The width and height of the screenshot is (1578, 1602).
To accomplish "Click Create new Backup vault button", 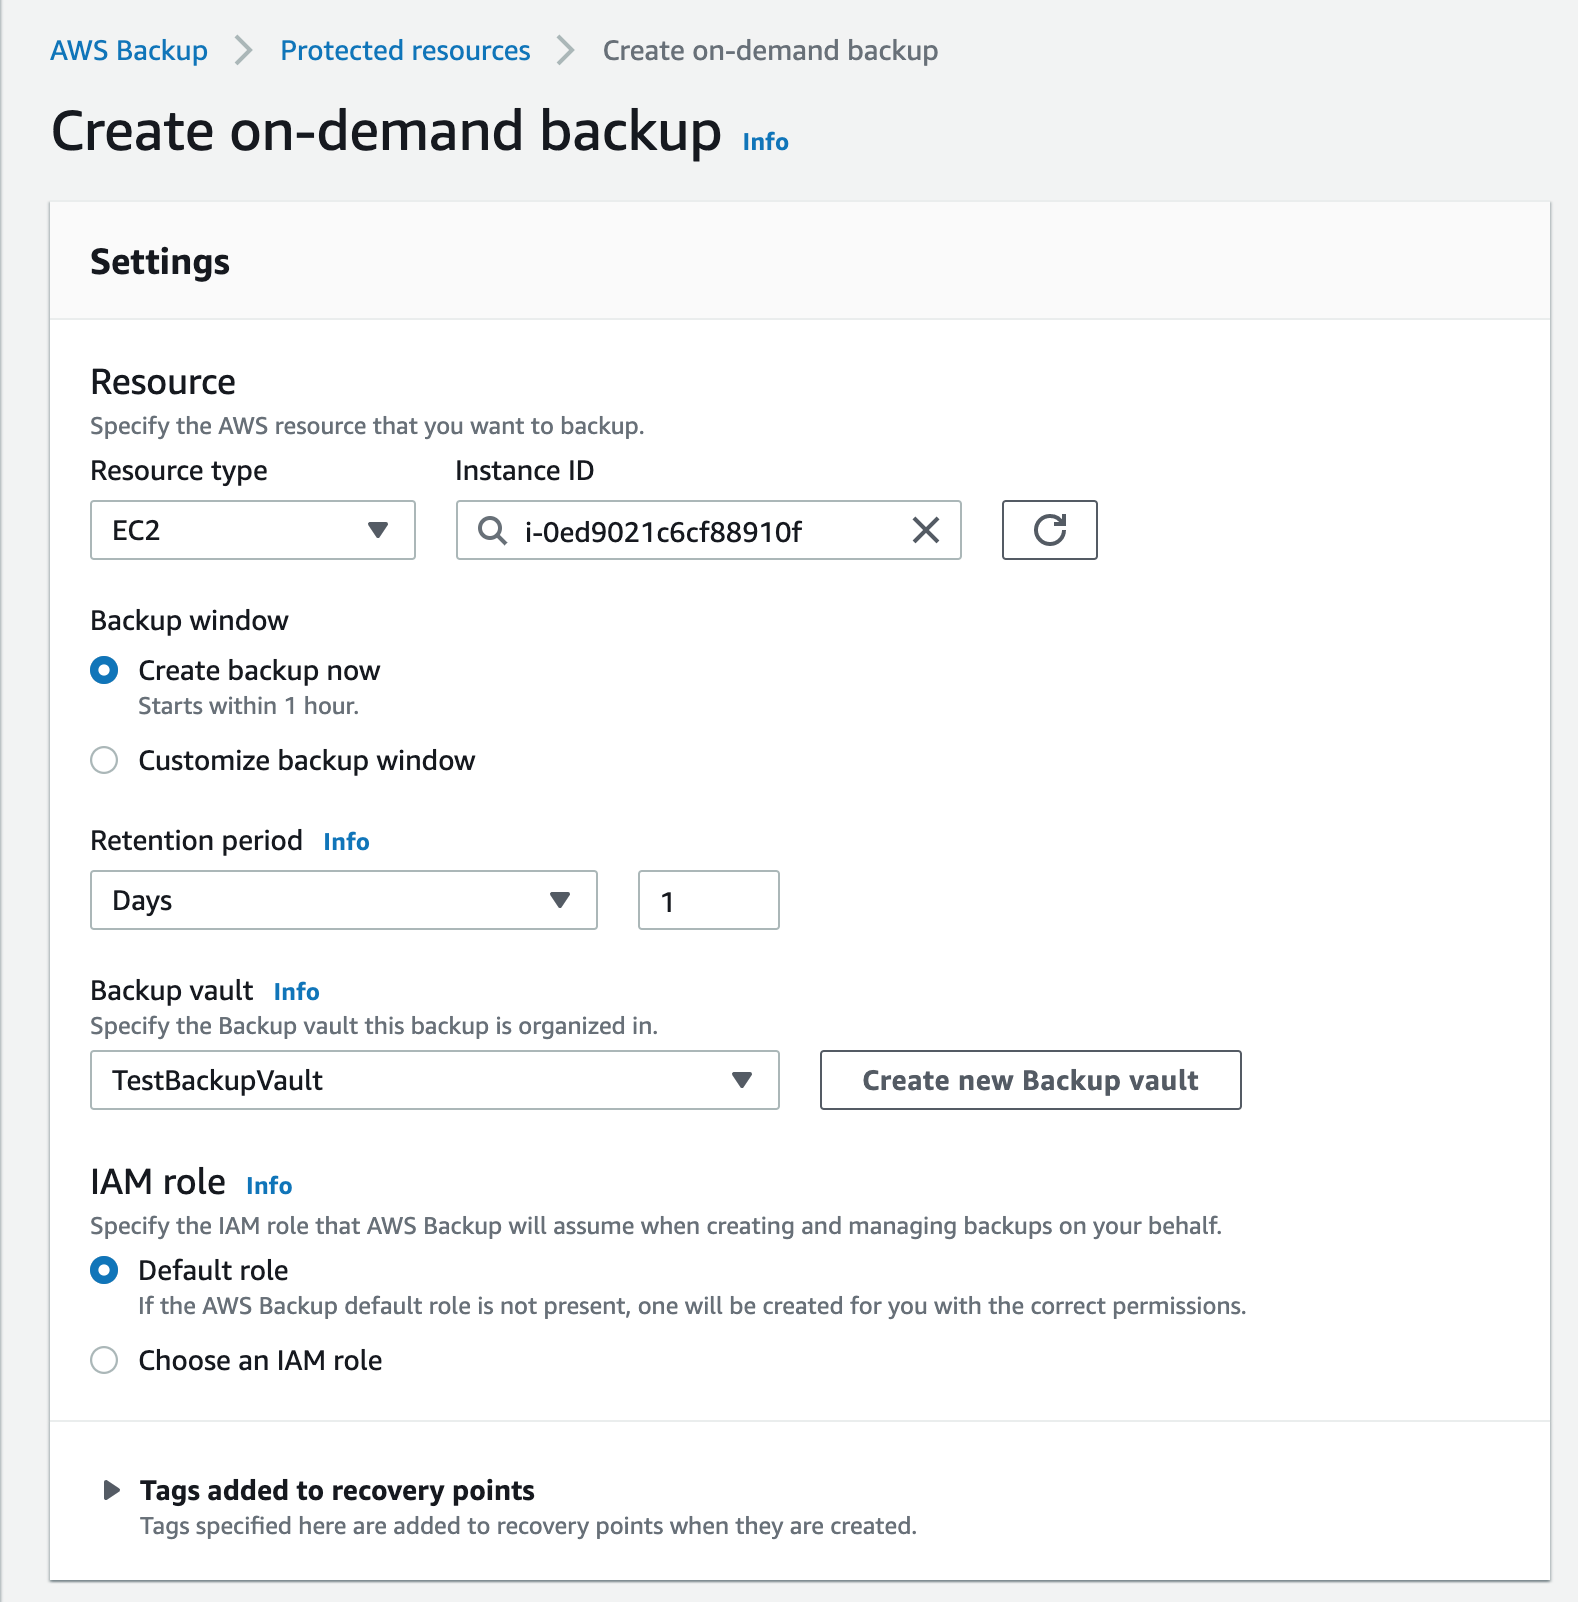I will [1031, 1080].
